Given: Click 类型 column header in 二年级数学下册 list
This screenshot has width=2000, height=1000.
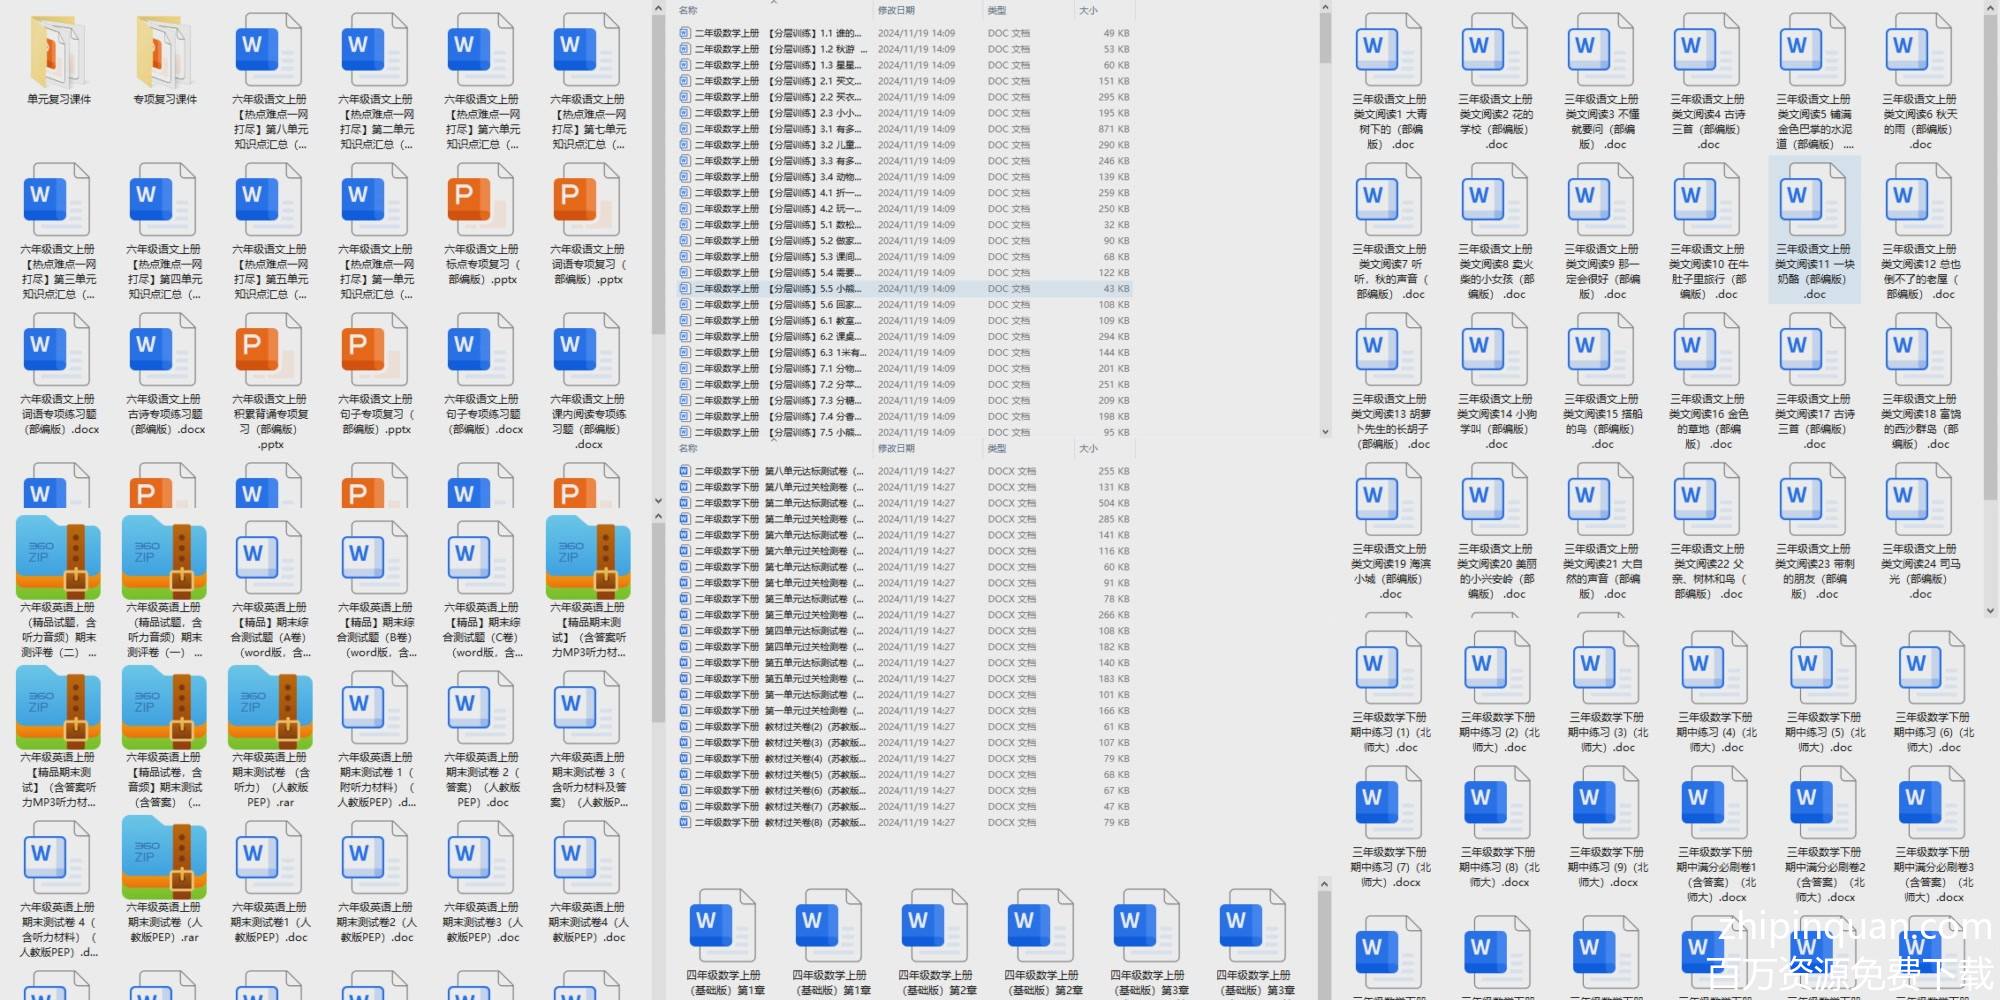Looking at the screenshot, I should [997, 449].
